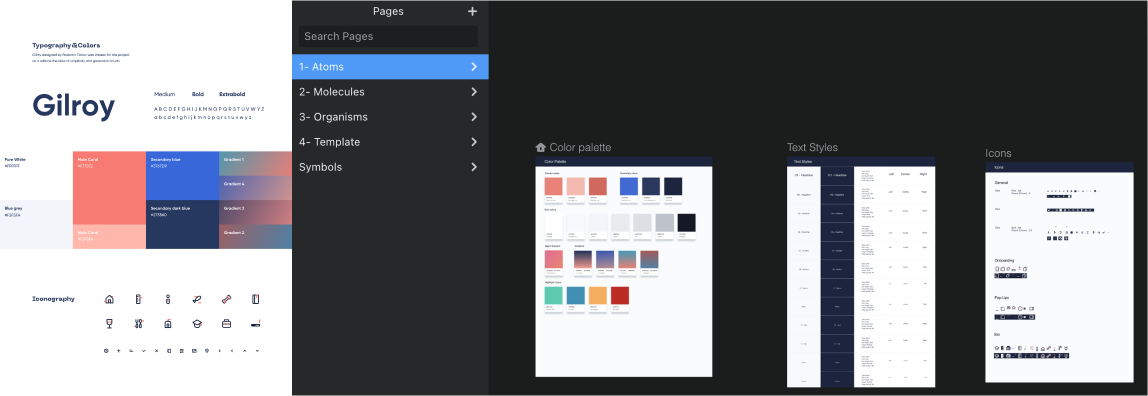Click the house icon in the Iconography section
Image resolution: width=1148 pixels, height=396 pixels.
[109, 299]
